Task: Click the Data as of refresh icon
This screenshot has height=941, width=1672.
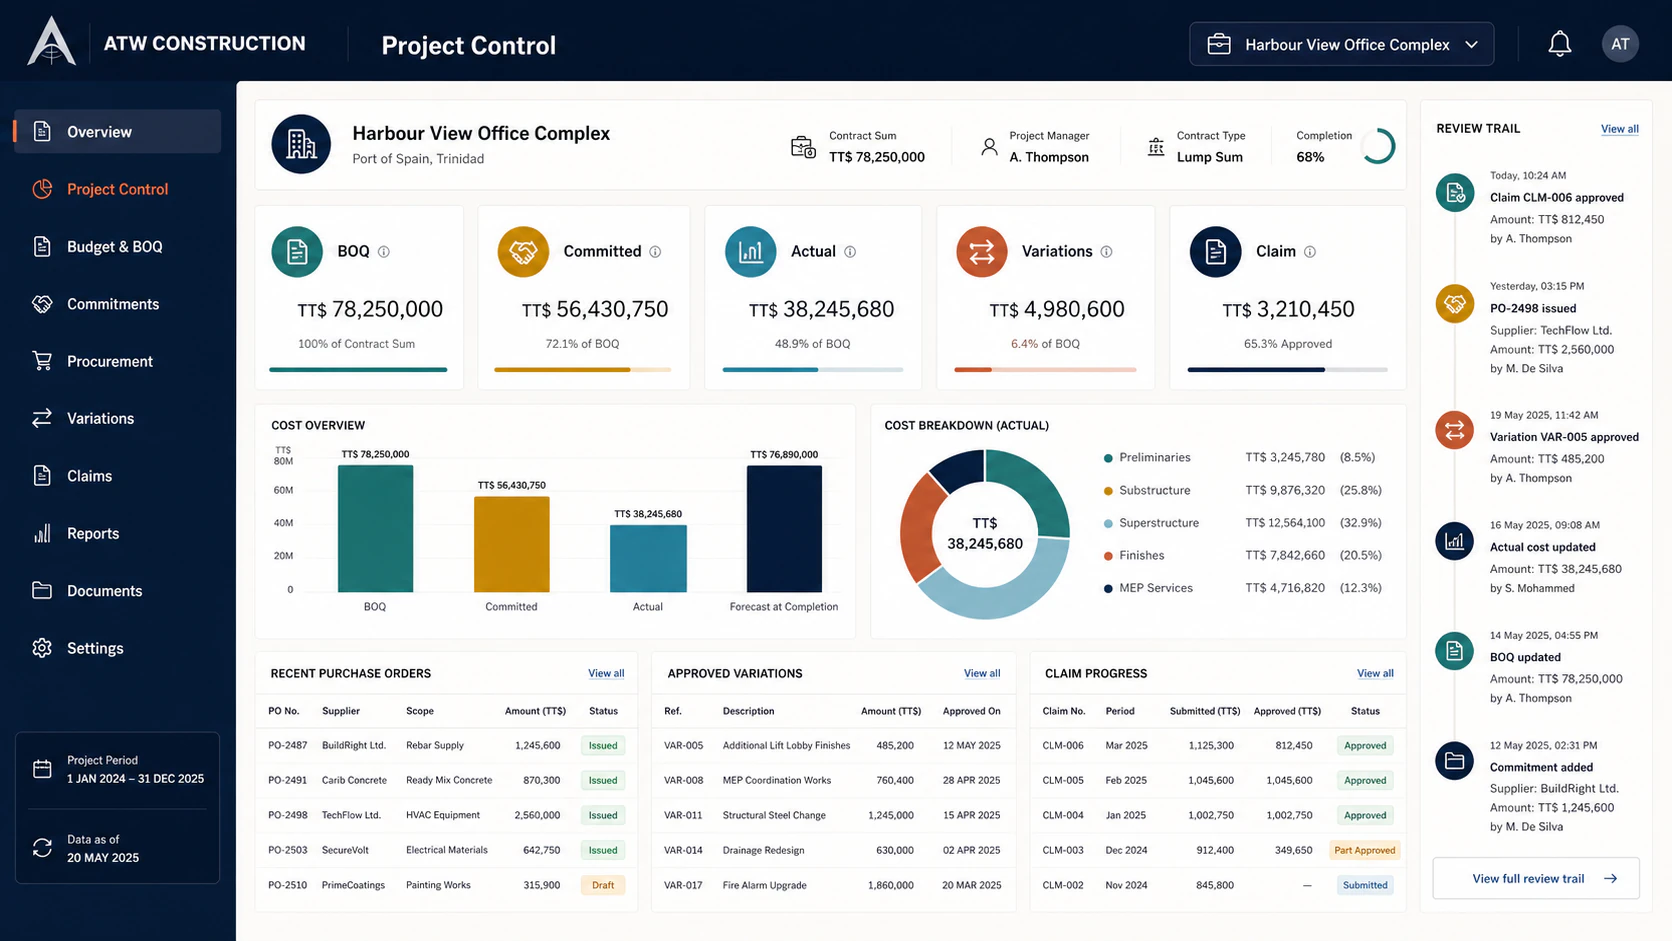Action: 42,848
